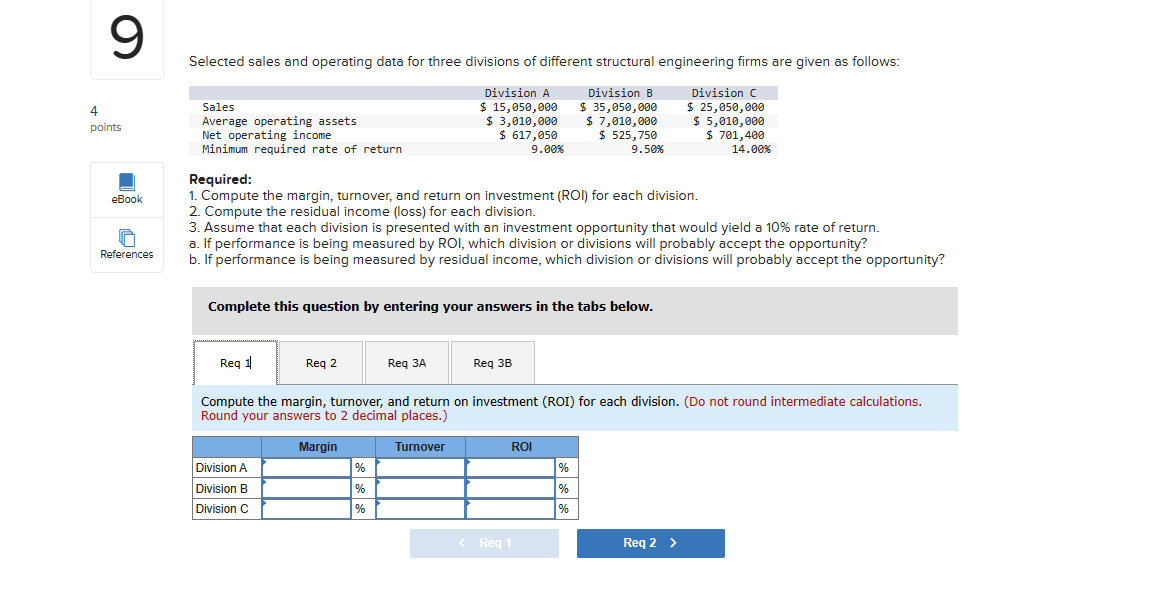
Task: Select the Req 1 tab
Action: tap(234, 362)
